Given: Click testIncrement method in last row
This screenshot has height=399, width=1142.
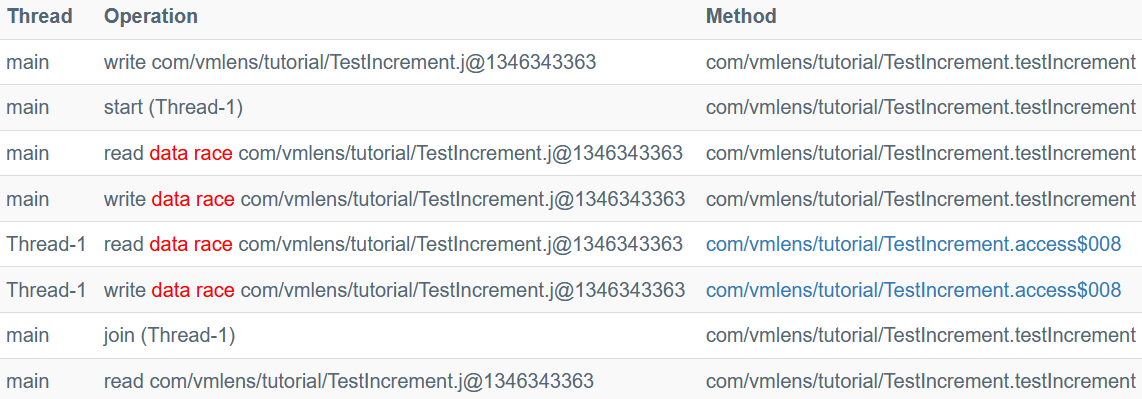Looking at the screenshot, I should tap(921, 381).
